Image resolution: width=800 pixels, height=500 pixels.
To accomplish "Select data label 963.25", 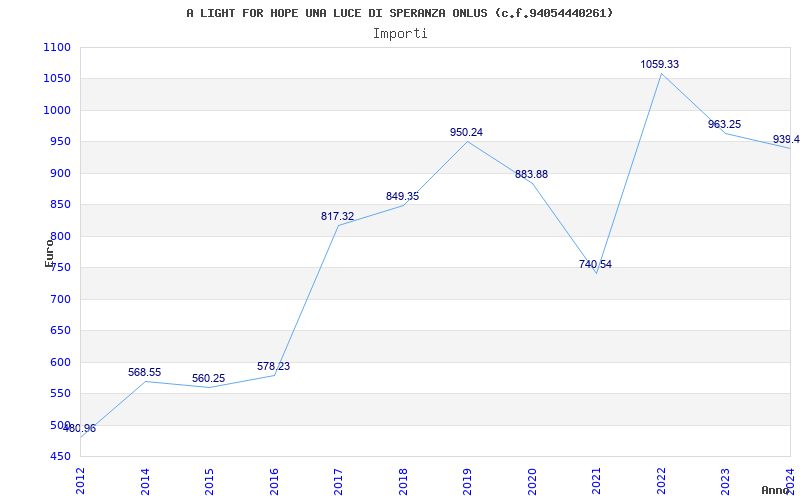I will (x=724, y=124).
